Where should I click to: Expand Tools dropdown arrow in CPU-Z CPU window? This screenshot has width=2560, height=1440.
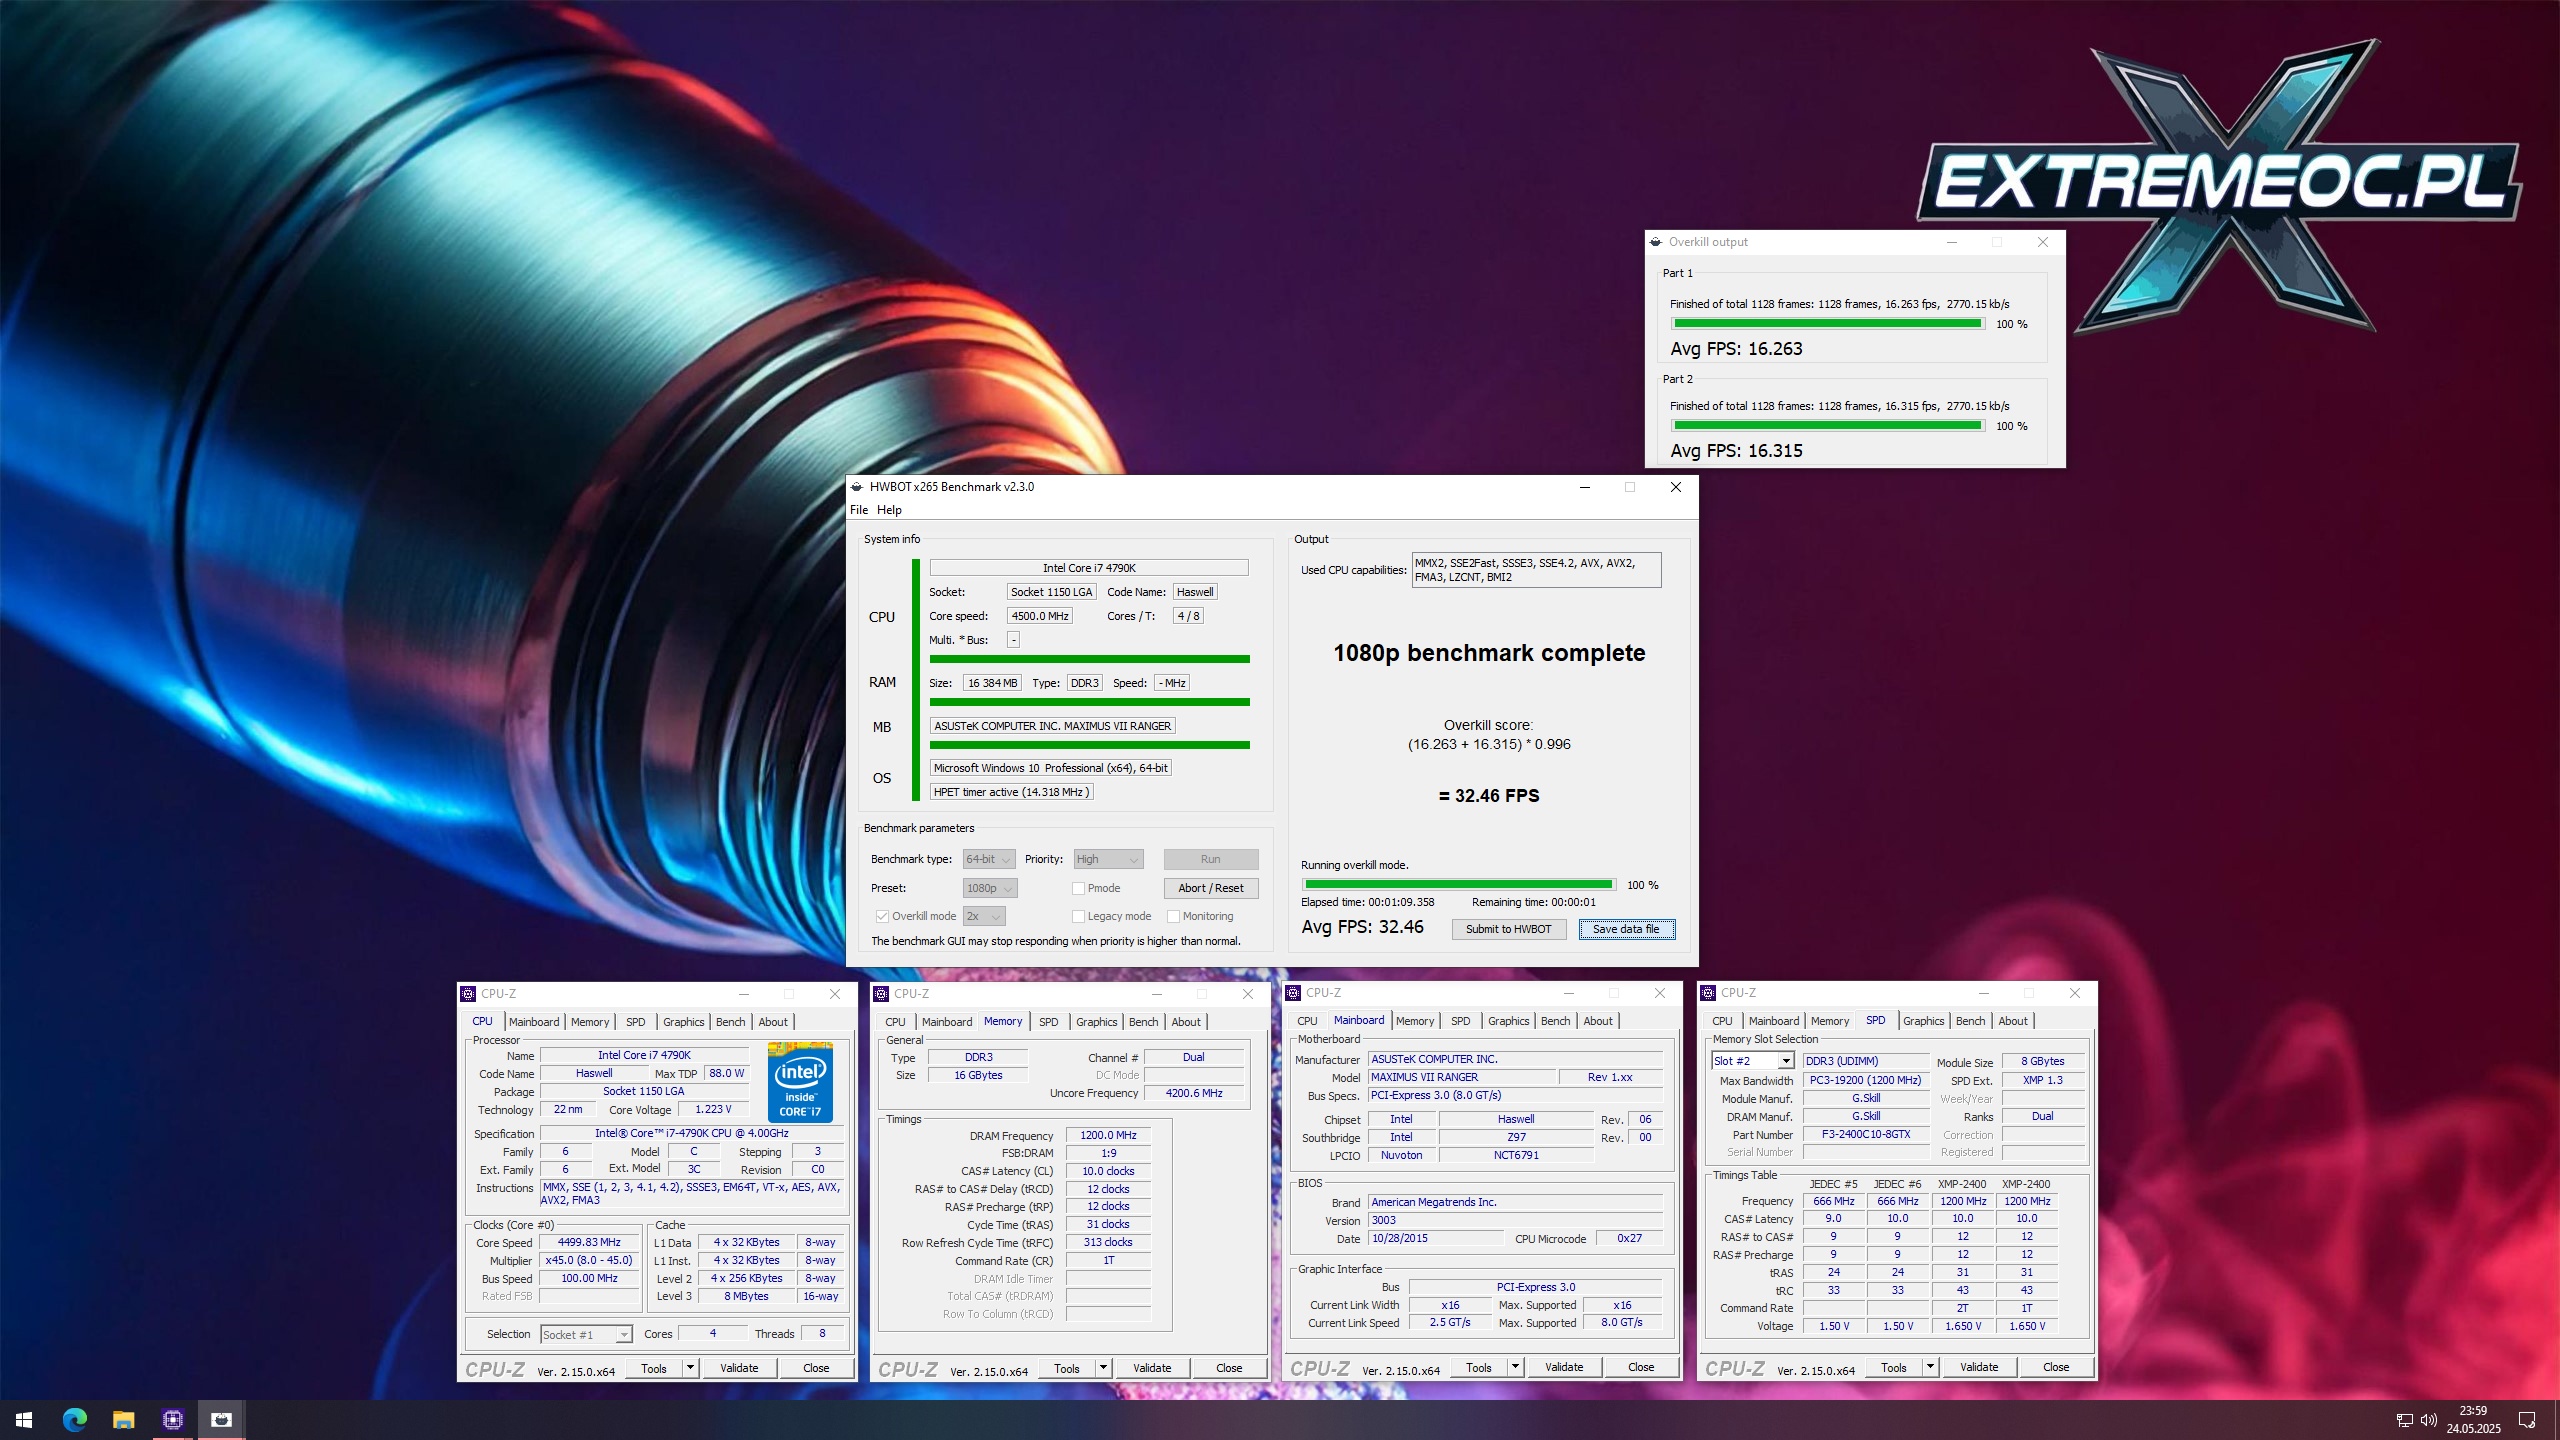pyautogui.click(x=690, y=1368)
